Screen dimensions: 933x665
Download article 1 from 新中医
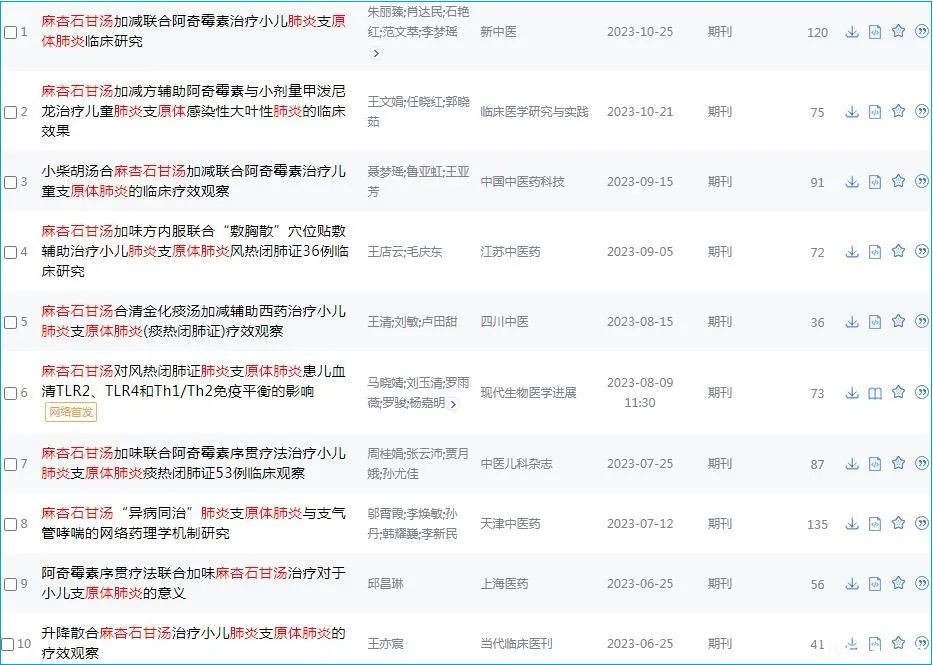tap(852, 32)
